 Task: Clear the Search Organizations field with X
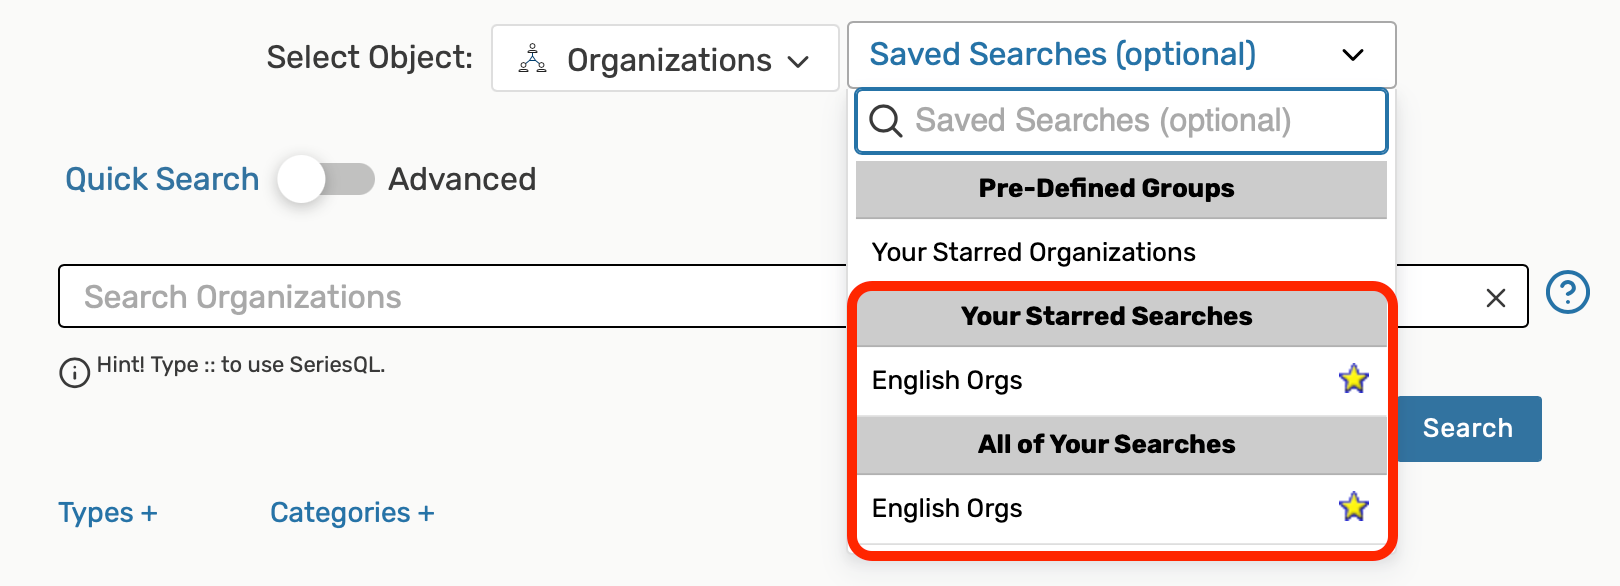[x=1495, y=298]
